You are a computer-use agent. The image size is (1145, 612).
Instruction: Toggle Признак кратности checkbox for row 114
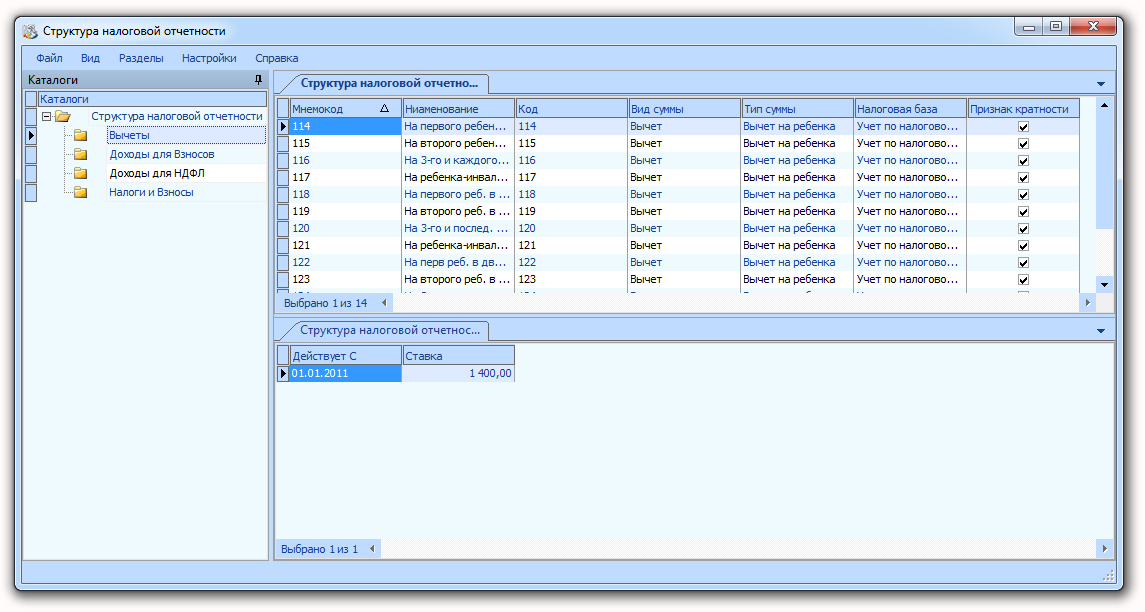coord(1023,126)
